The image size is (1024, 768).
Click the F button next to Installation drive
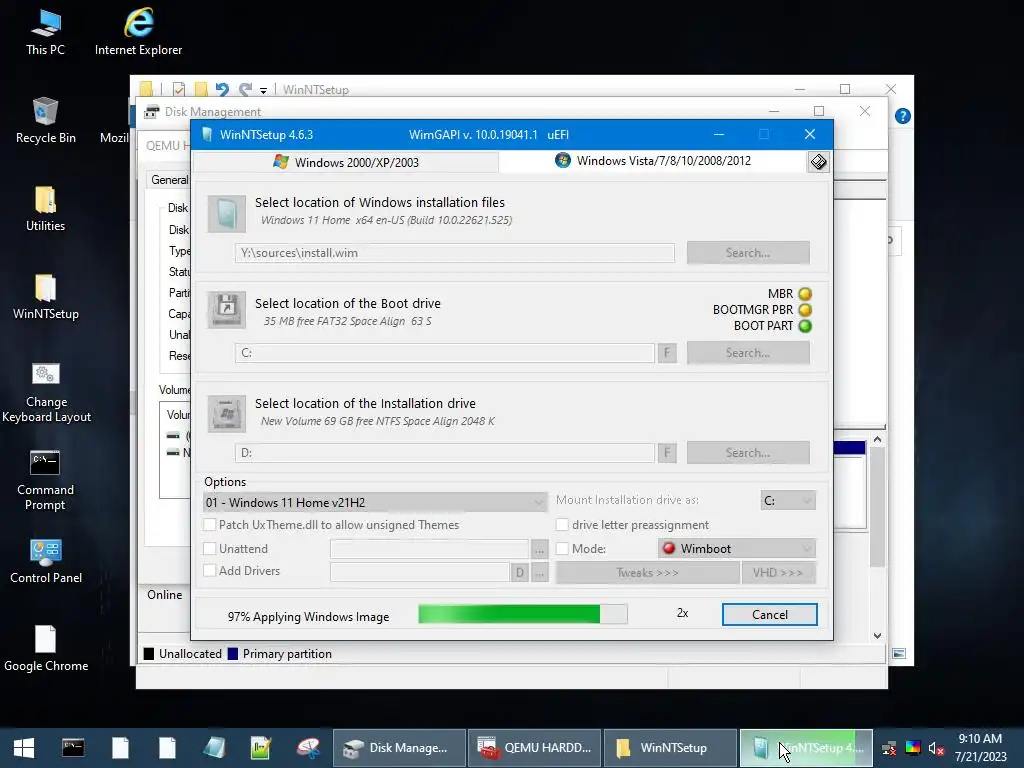click(x=667, y=453)
